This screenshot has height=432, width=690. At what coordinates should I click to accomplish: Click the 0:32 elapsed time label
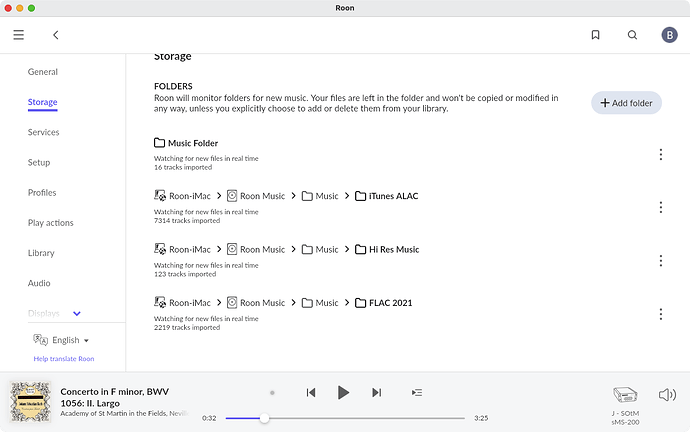point(209,418)
